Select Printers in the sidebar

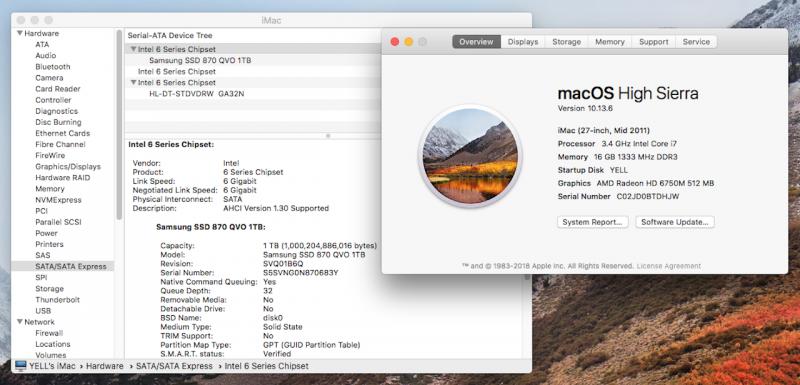[49, 244]
